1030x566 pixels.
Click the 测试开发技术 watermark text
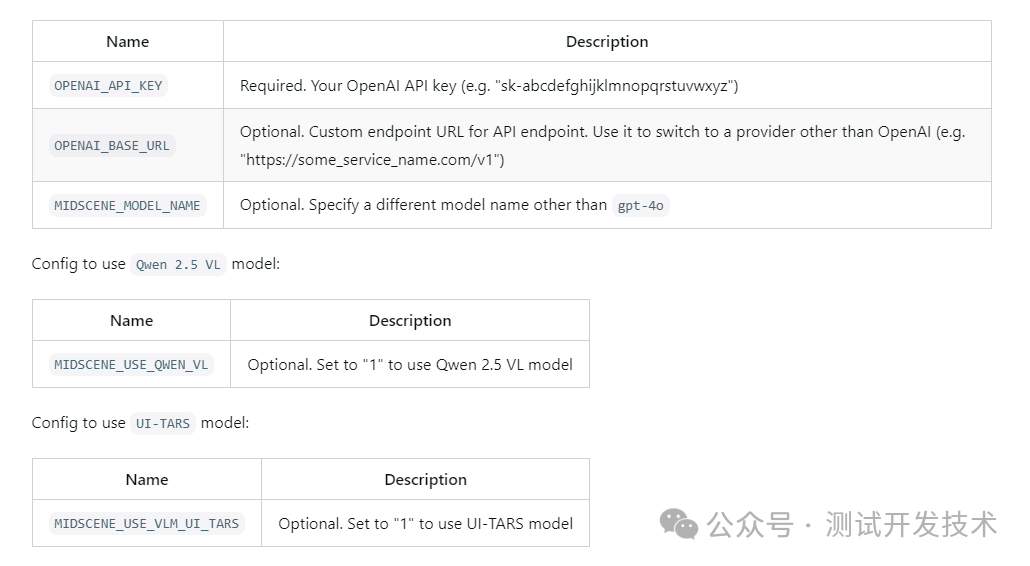[x=911, y=523]
